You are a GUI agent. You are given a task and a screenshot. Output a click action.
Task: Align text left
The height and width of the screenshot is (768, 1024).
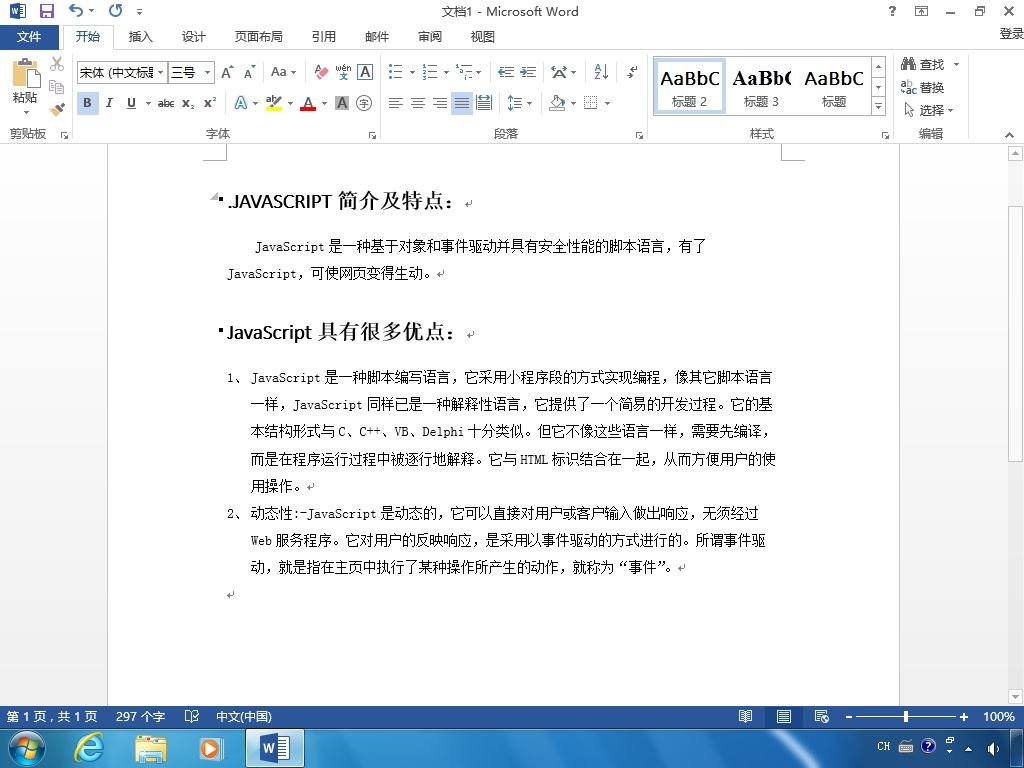395,103
